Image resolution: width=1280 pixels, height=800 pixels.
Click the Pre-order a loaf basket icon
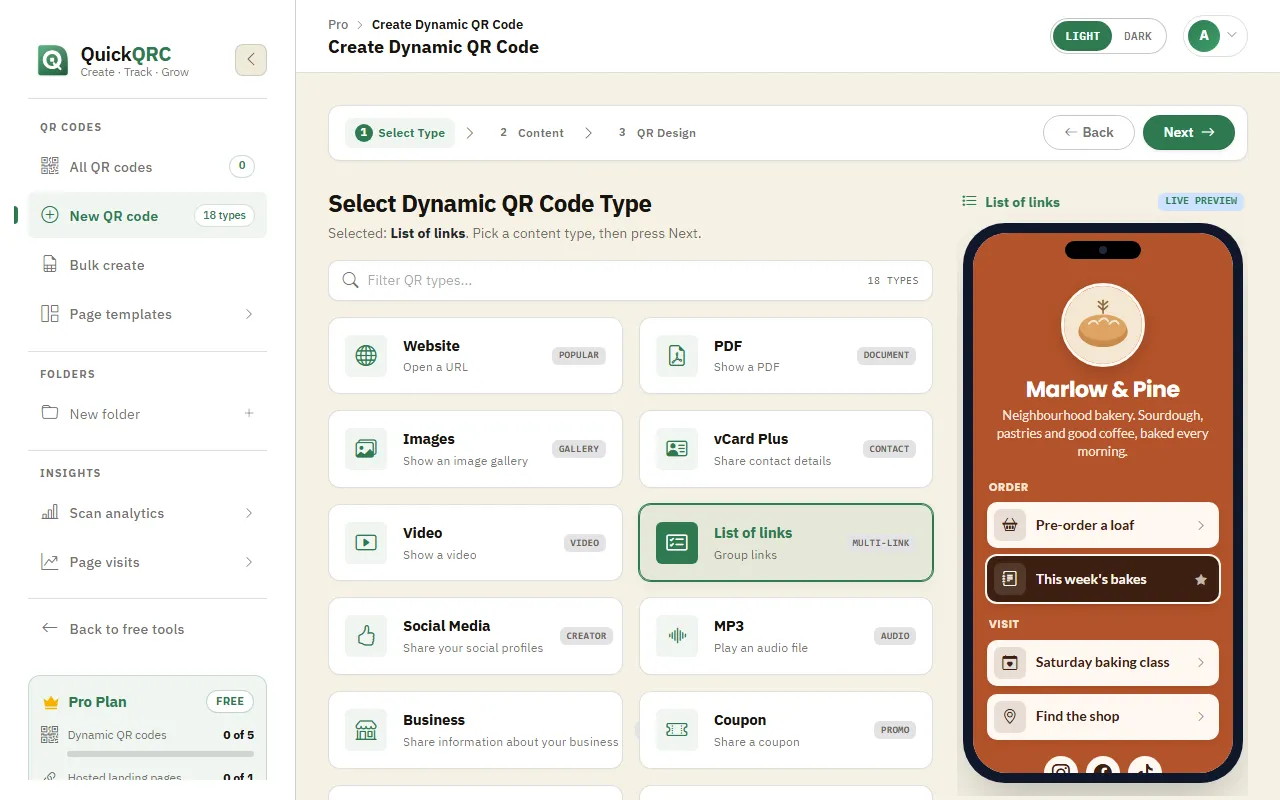(1010, 525)
